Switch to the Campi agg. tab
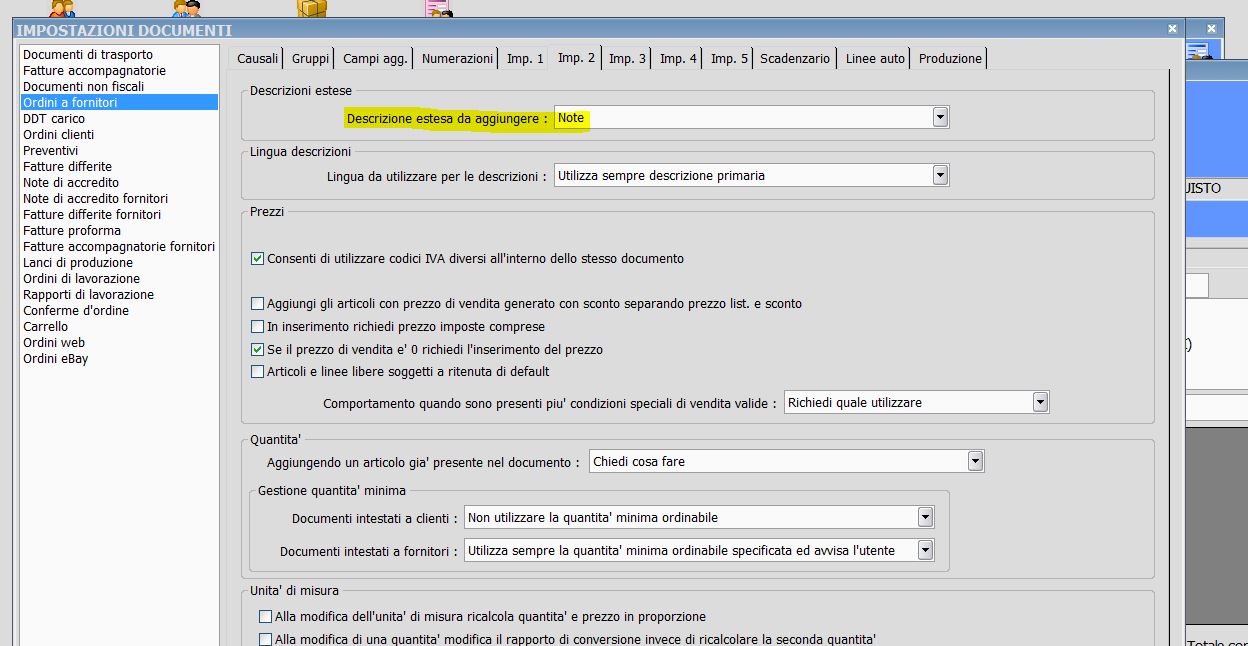Viewport: 1248px width, 646px height. click(375, 59)
